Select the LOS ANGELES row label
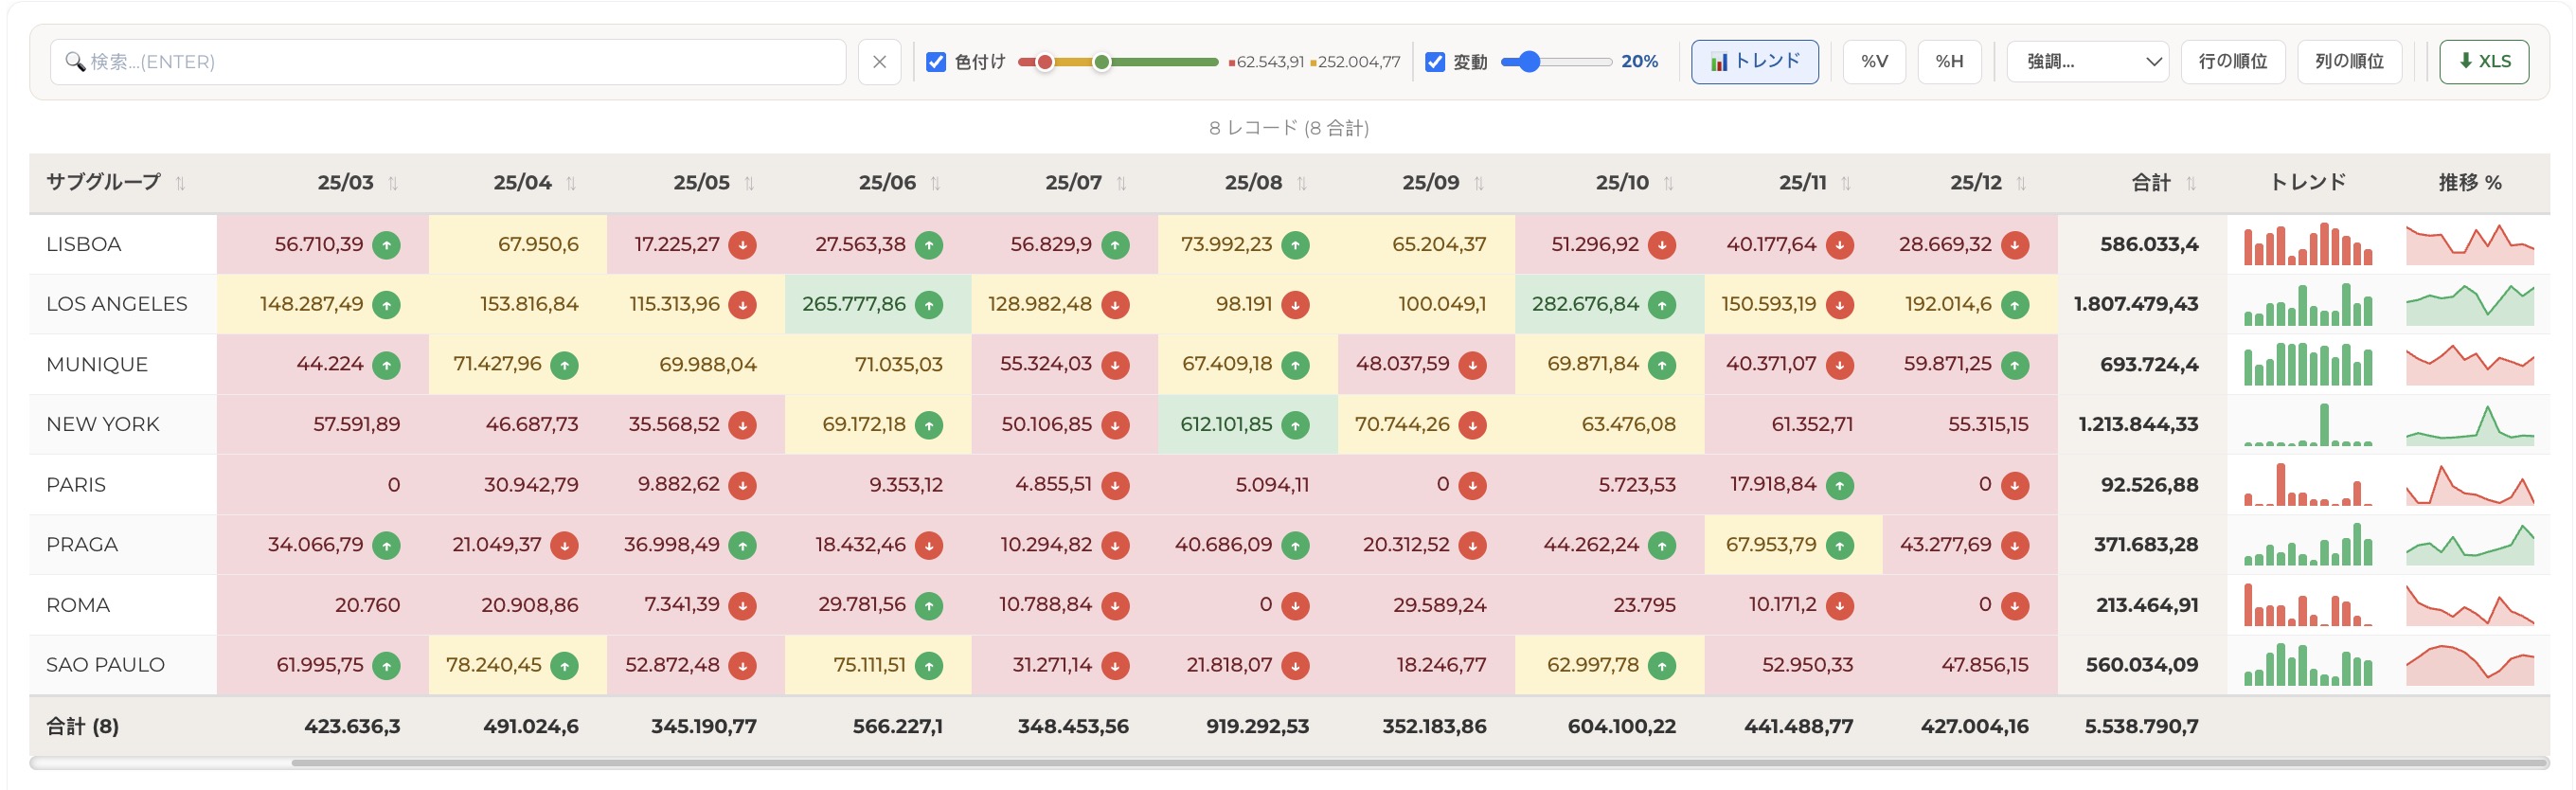The image size is (2576, 790). [117, 304]
